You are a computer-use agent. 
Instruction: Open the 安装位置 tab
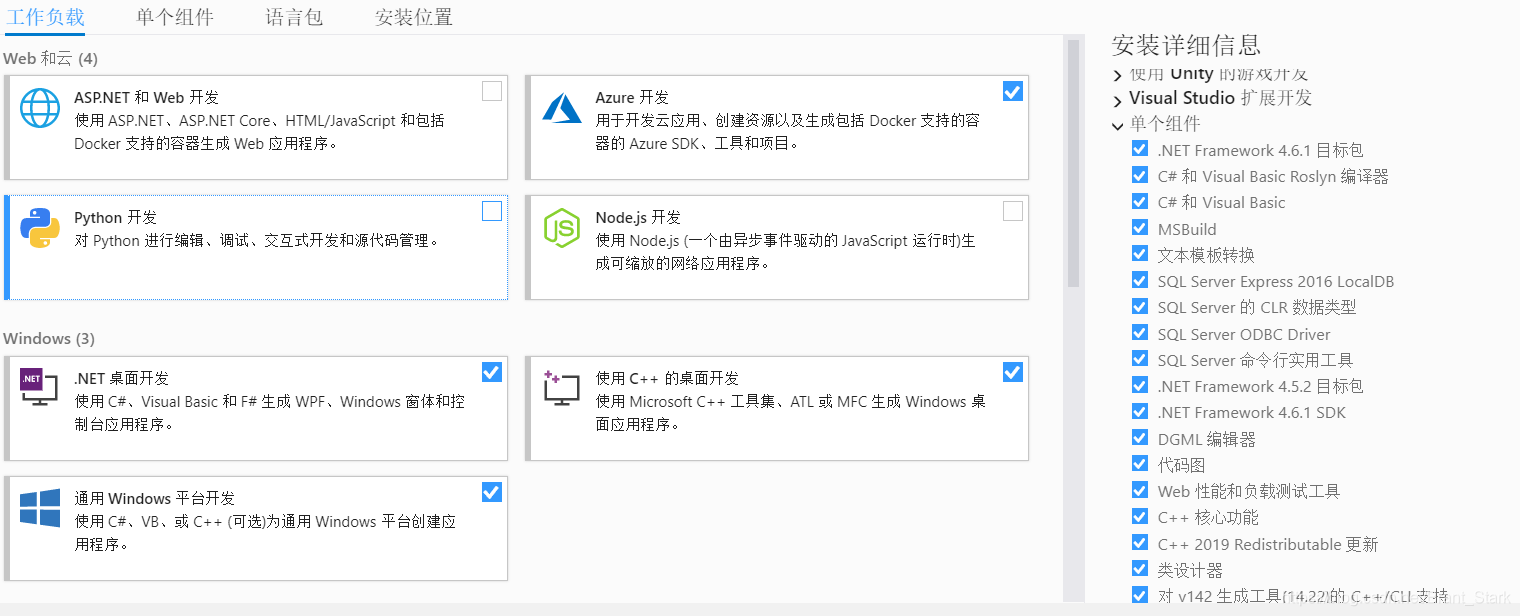click(x=412, y=17)
